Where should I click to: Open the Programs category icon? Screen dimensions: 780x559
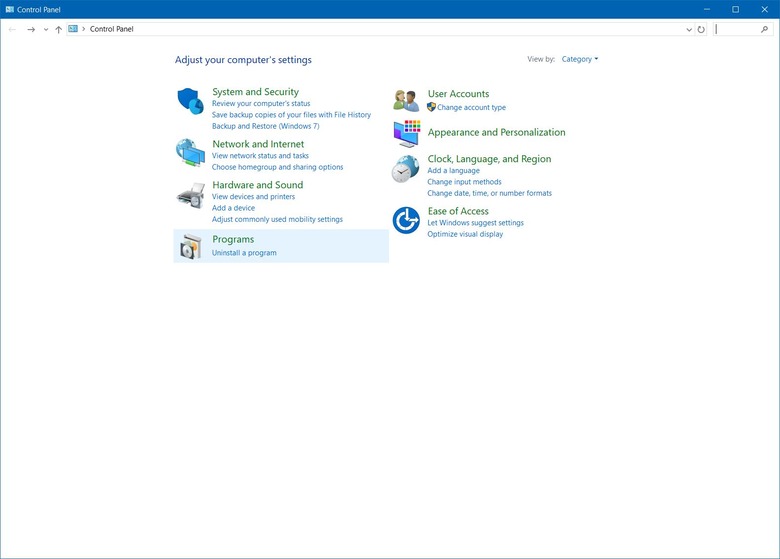tap(190, 246)
